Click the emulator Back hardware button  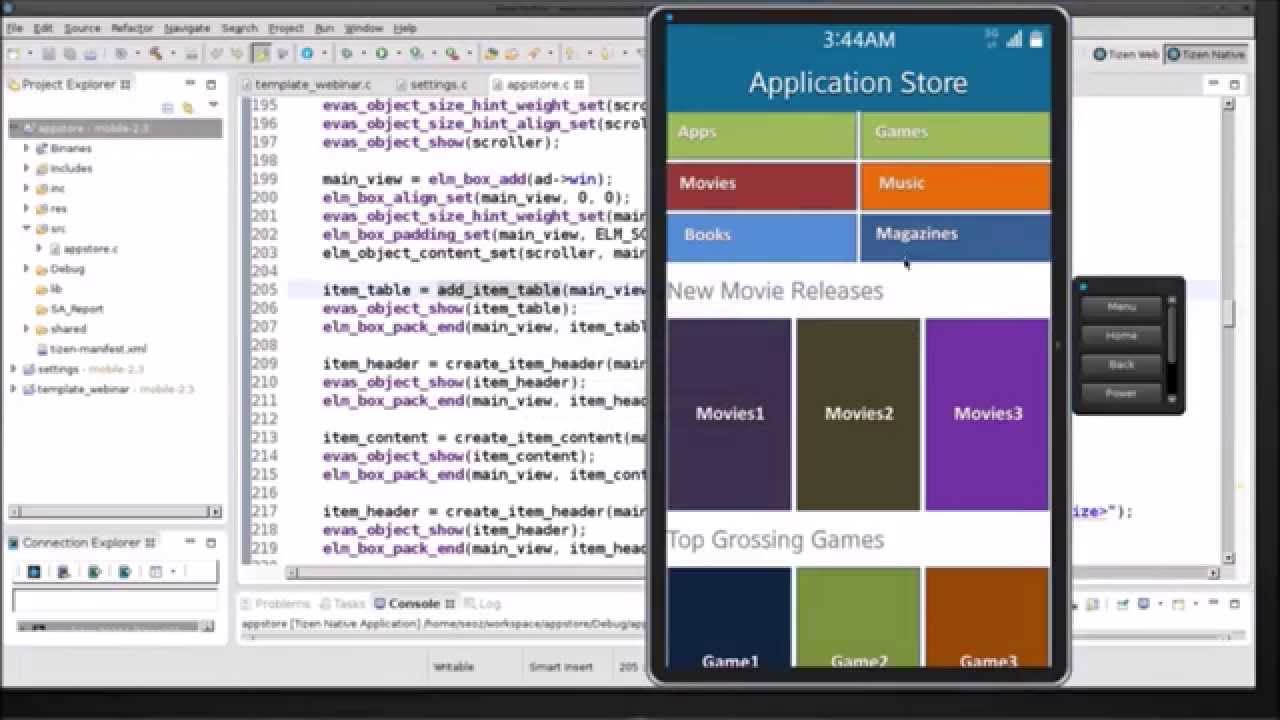point(1121,364)
